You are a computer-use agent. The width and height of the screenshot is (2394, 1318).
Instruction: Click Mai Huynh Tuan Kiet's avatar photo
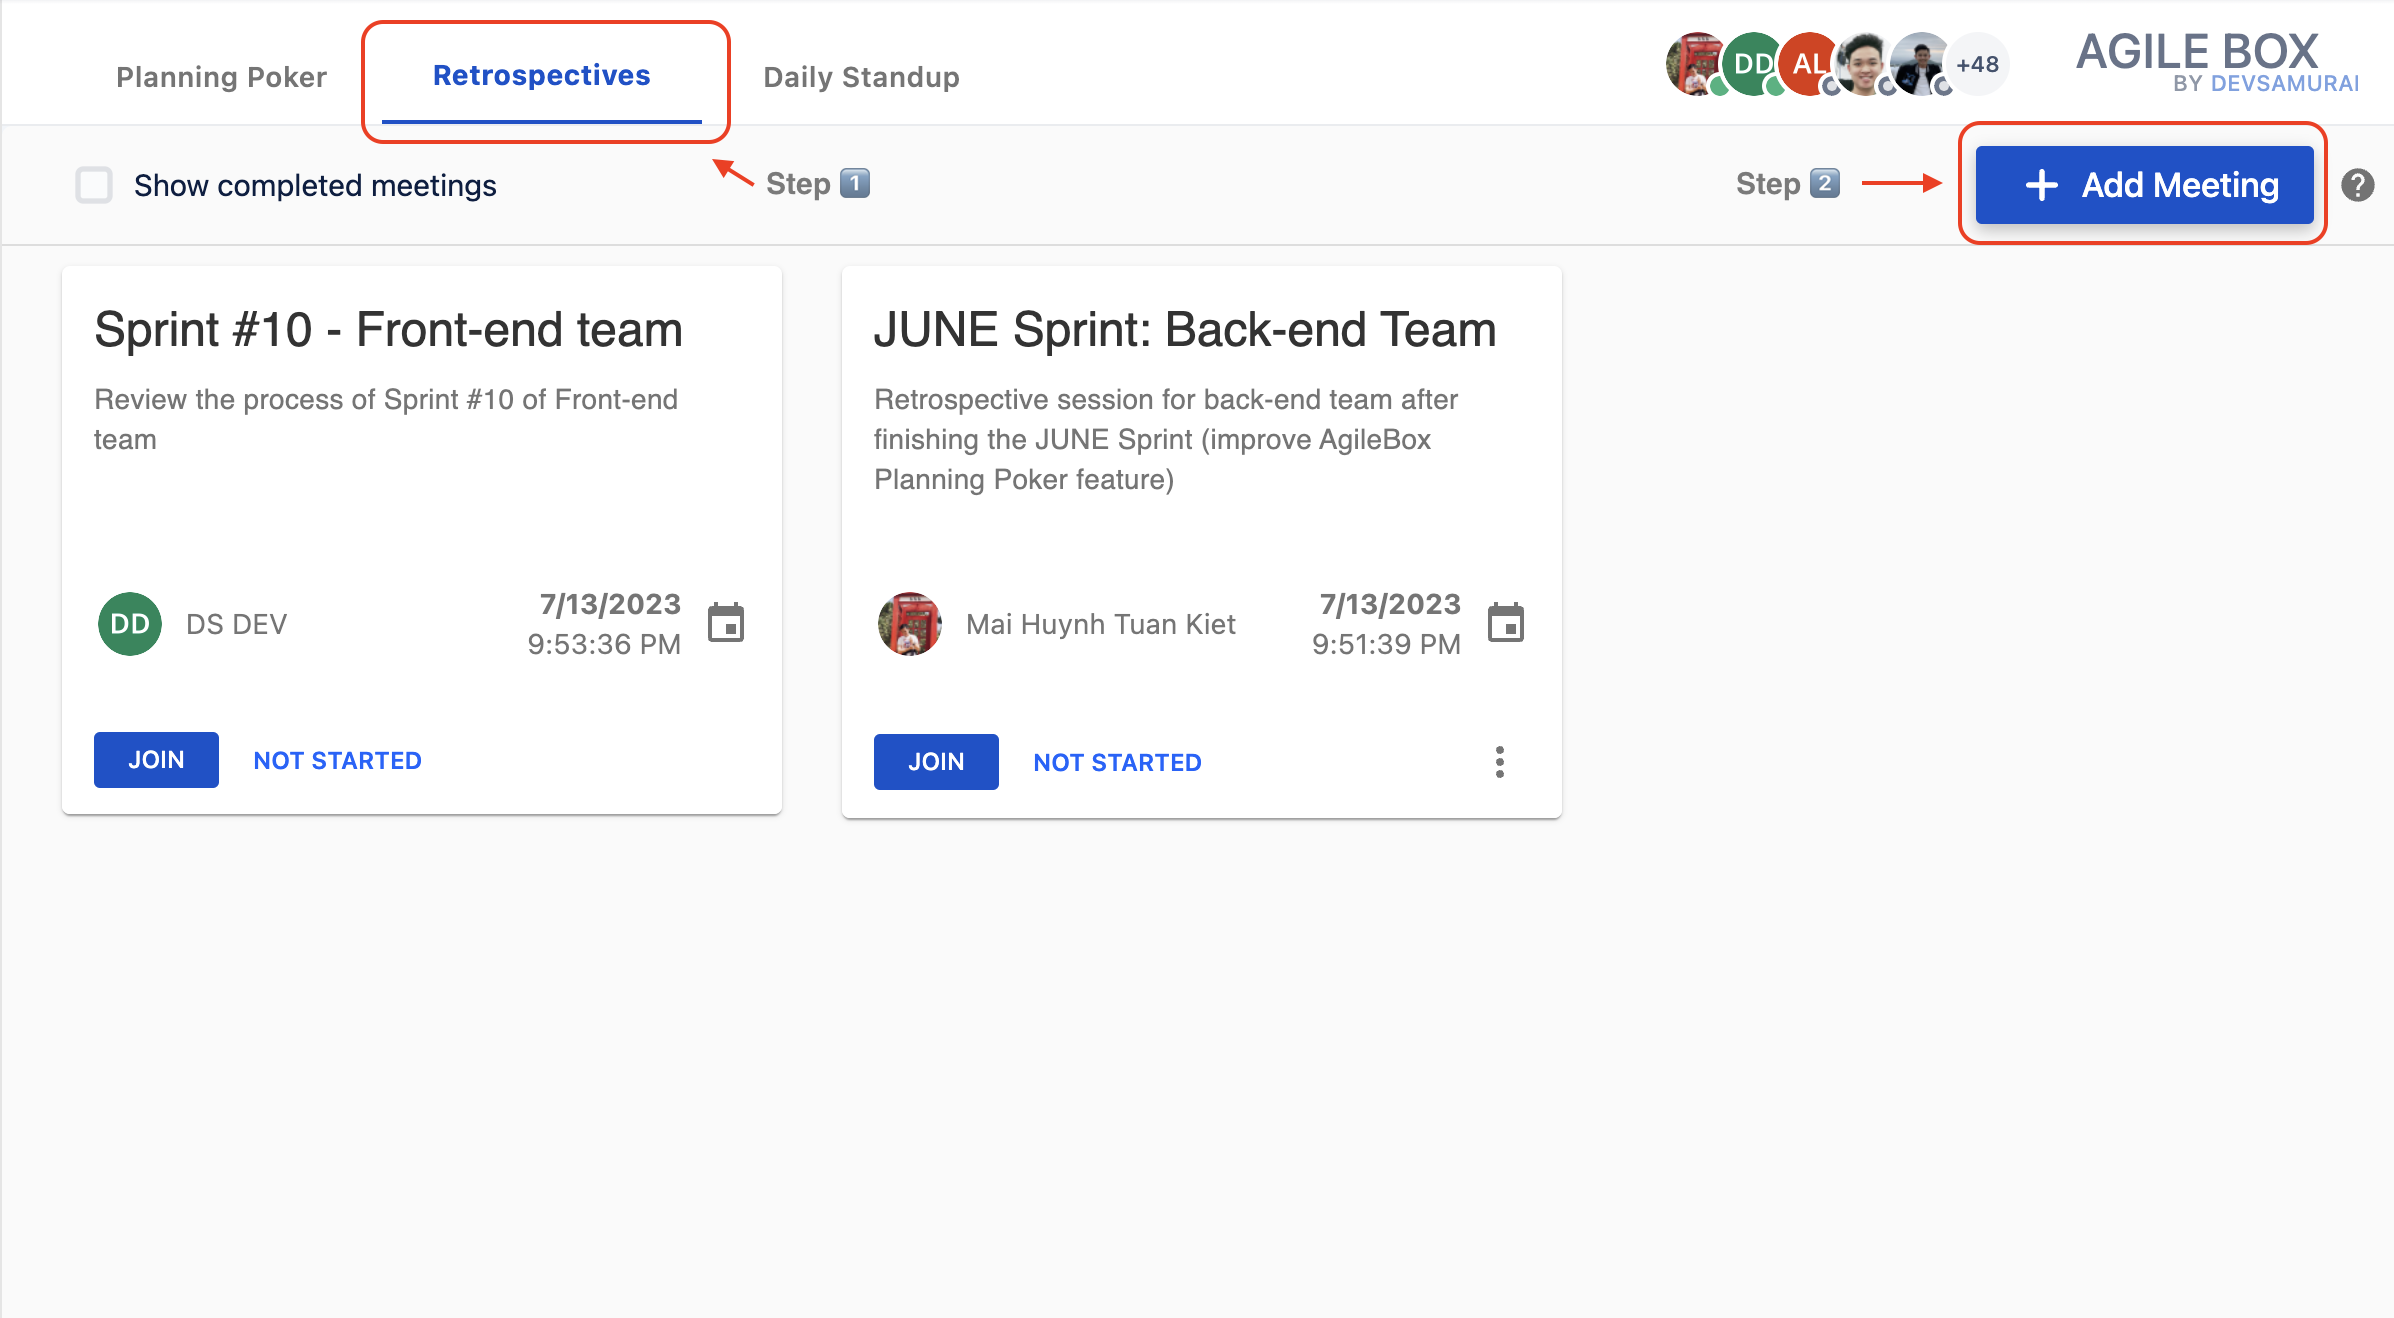pyautogui.click(x=909, y=624)
